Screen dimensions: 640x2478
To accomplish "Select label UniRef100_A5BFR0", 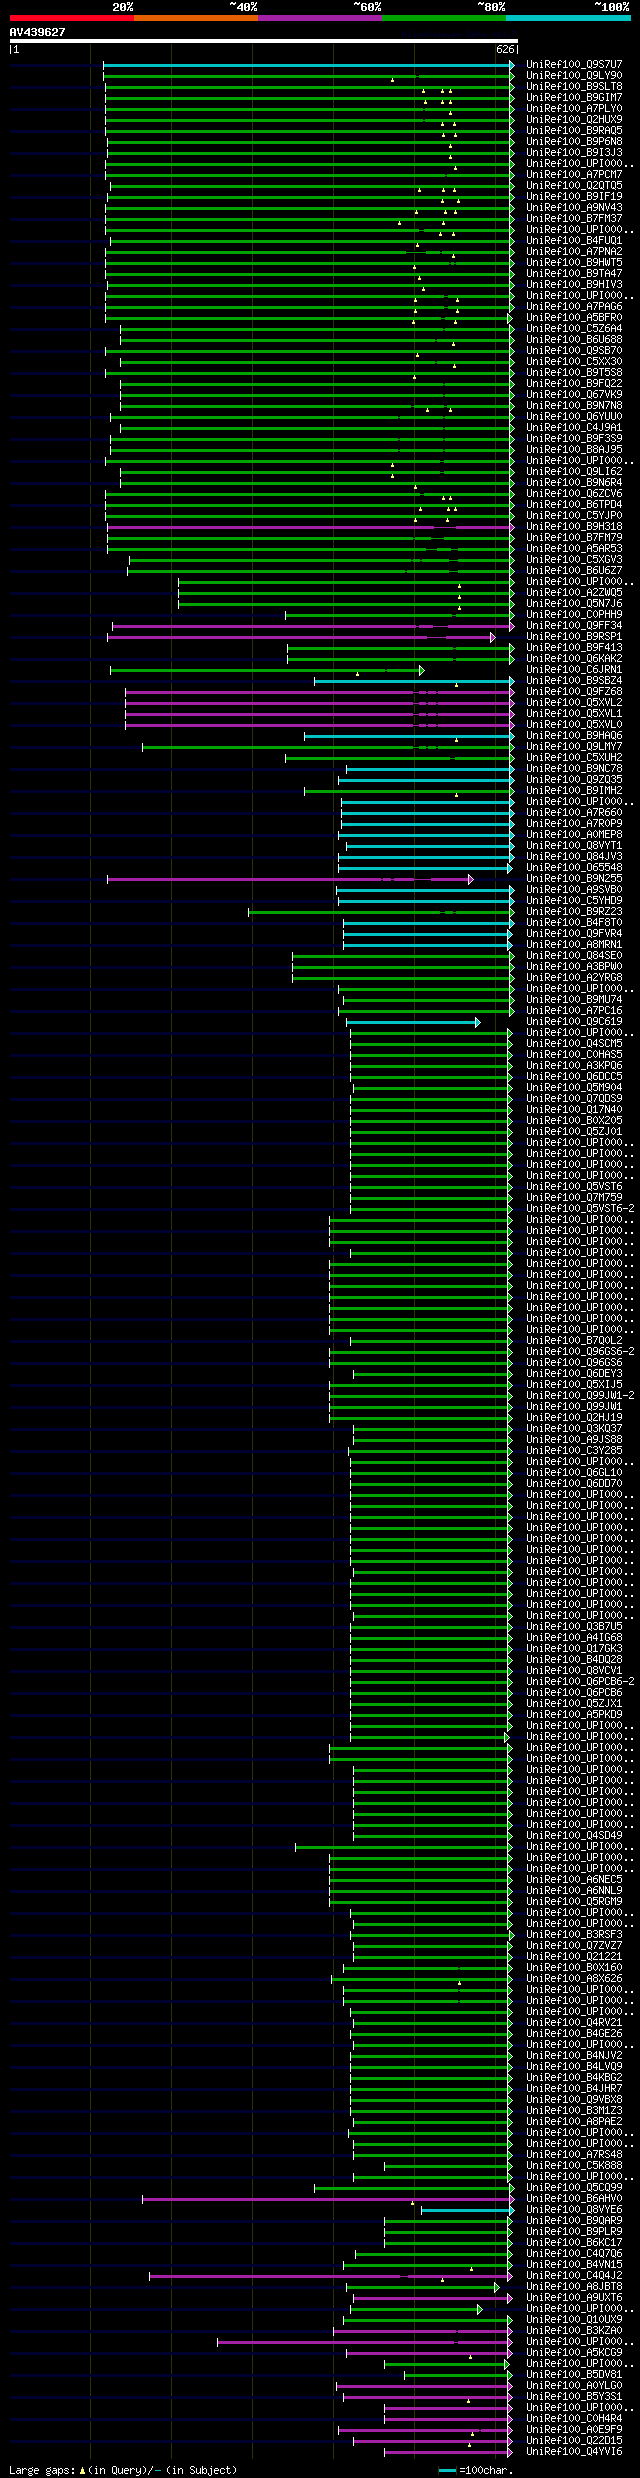I will tap(574, 318).
